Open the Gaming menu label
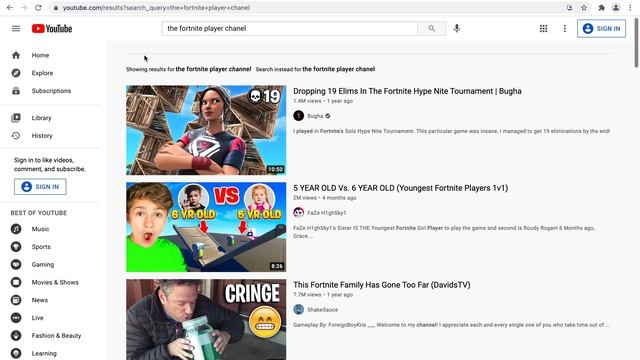 [x=43, y=264]
